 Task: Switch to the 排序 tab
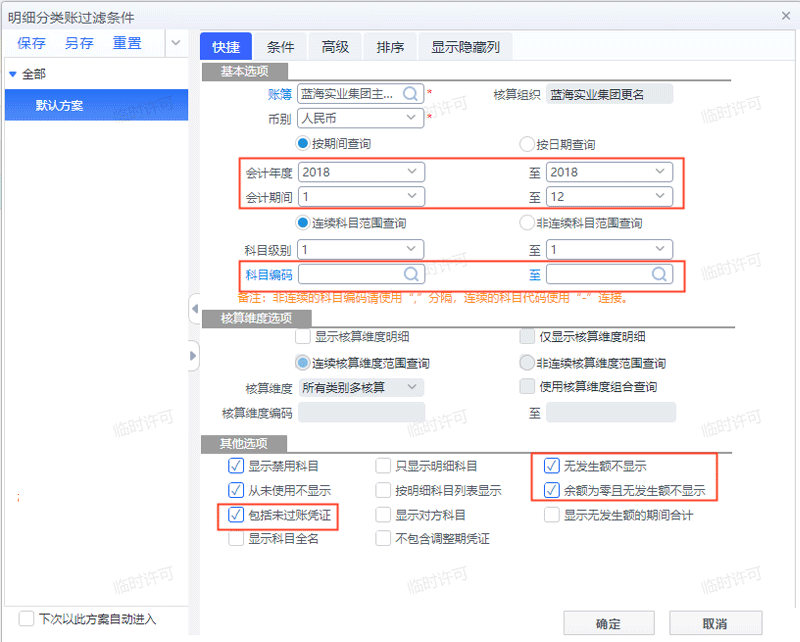(389, 45)
